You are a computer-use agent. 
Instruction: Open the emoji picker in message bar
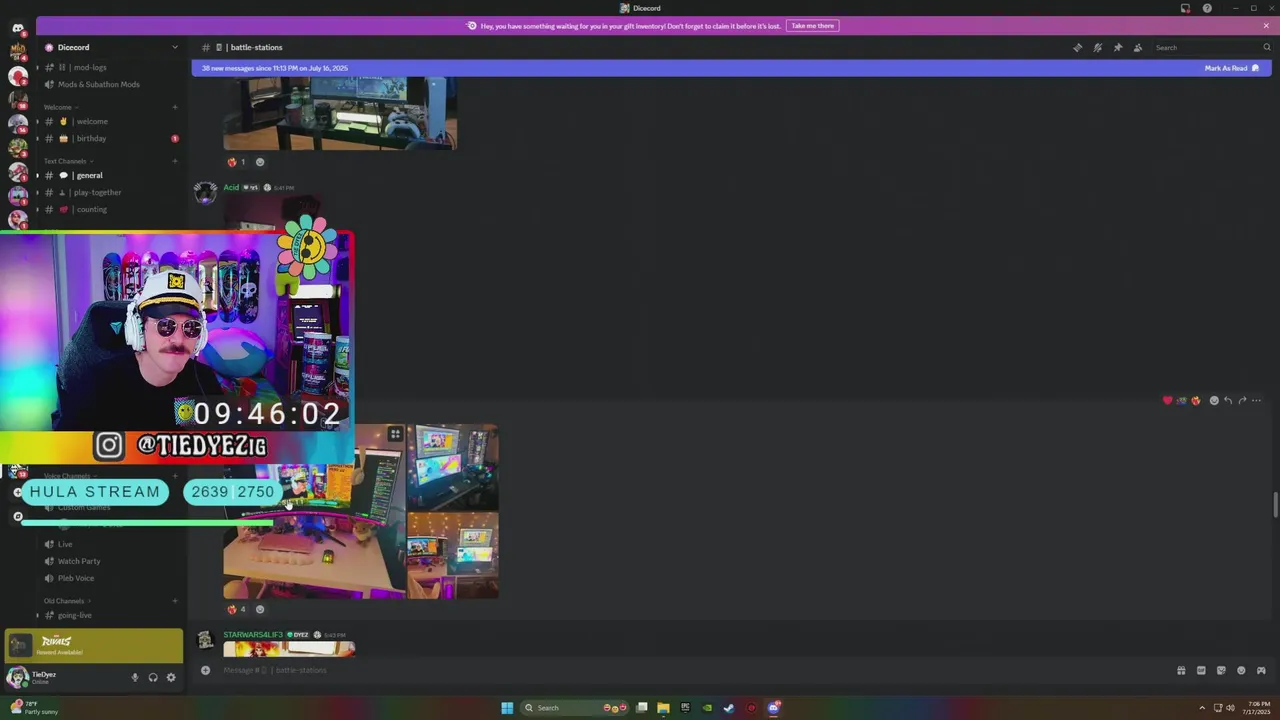point(1241,670)
